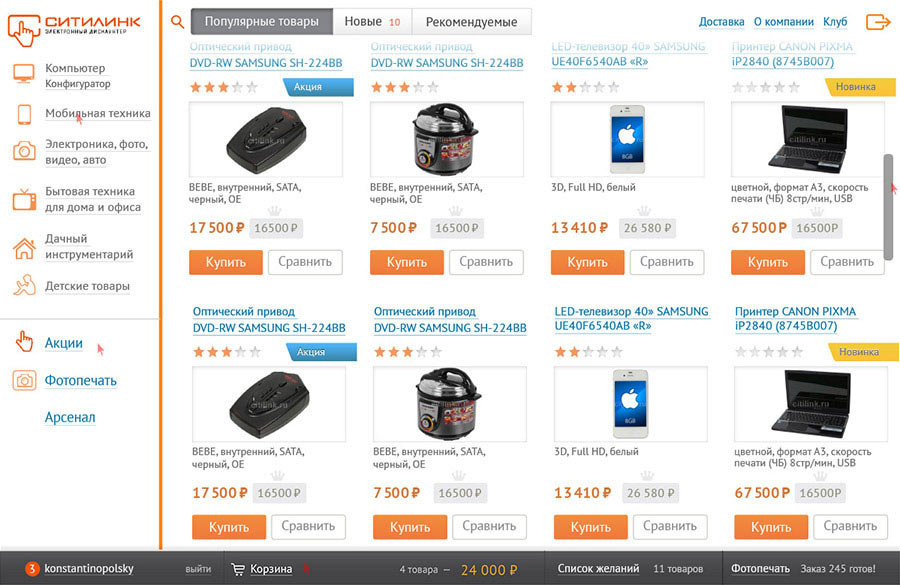900x585 pixels.
Task: Click the shopping cart icon
Action: pyautogui.click(x=238, y=569)
